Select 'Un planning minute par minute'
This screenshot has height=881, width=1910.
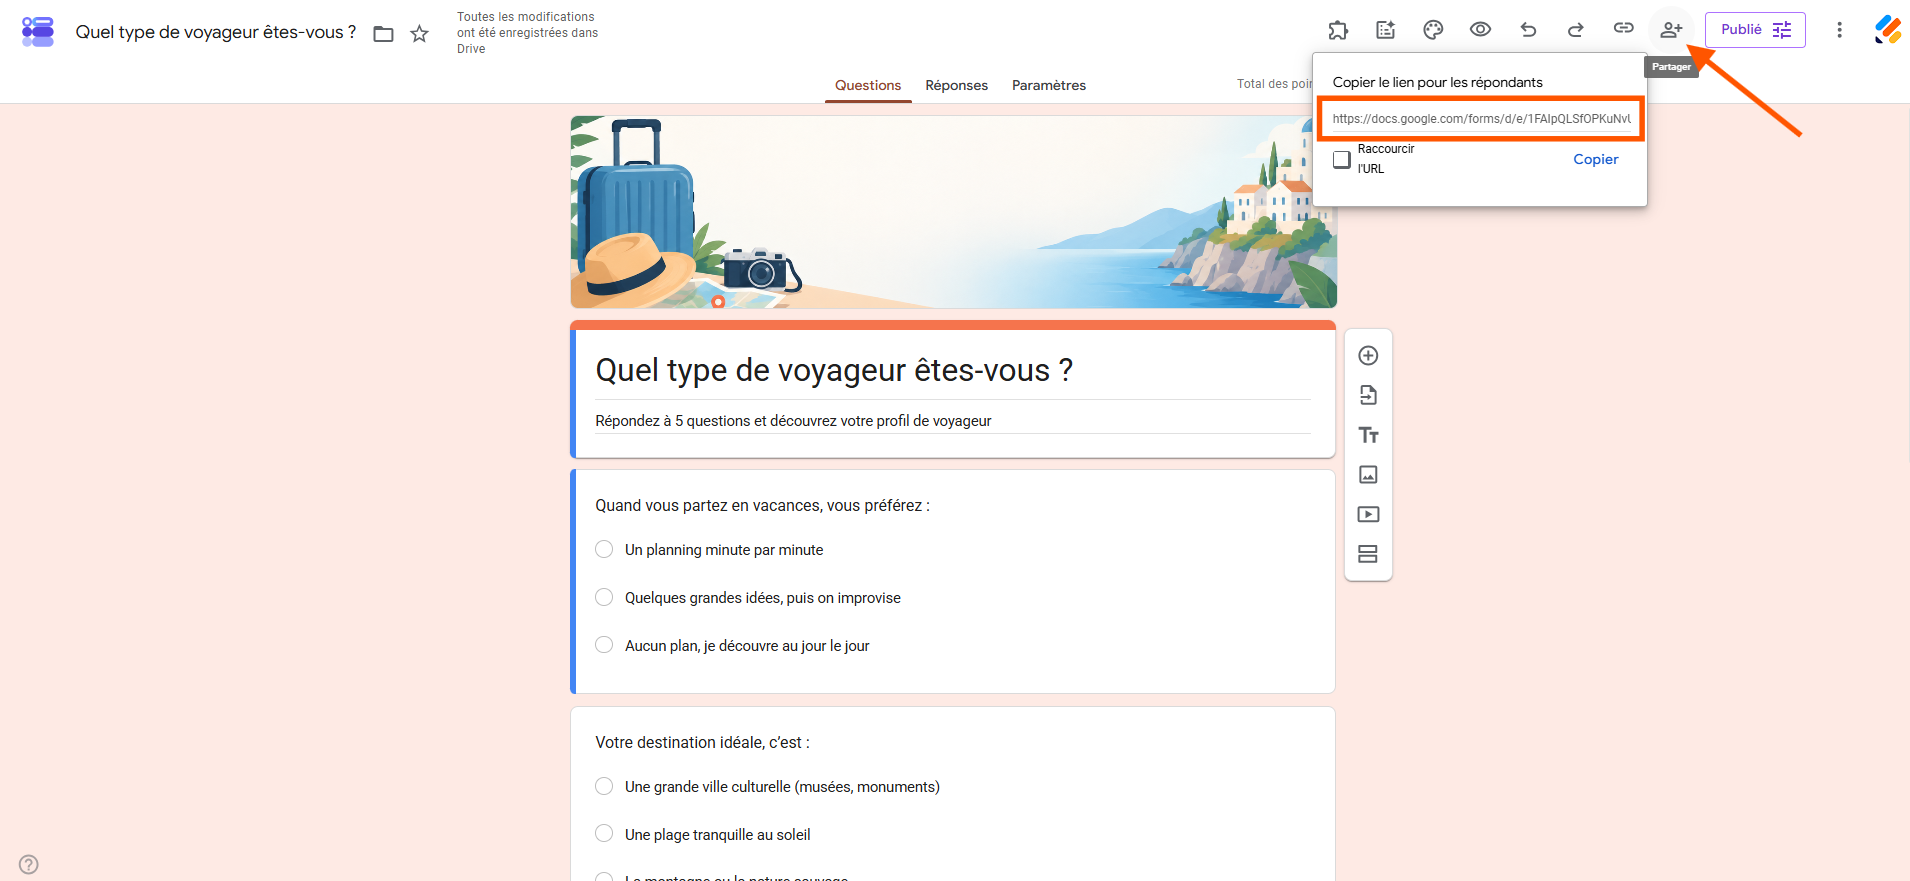[x=604, y=549]
